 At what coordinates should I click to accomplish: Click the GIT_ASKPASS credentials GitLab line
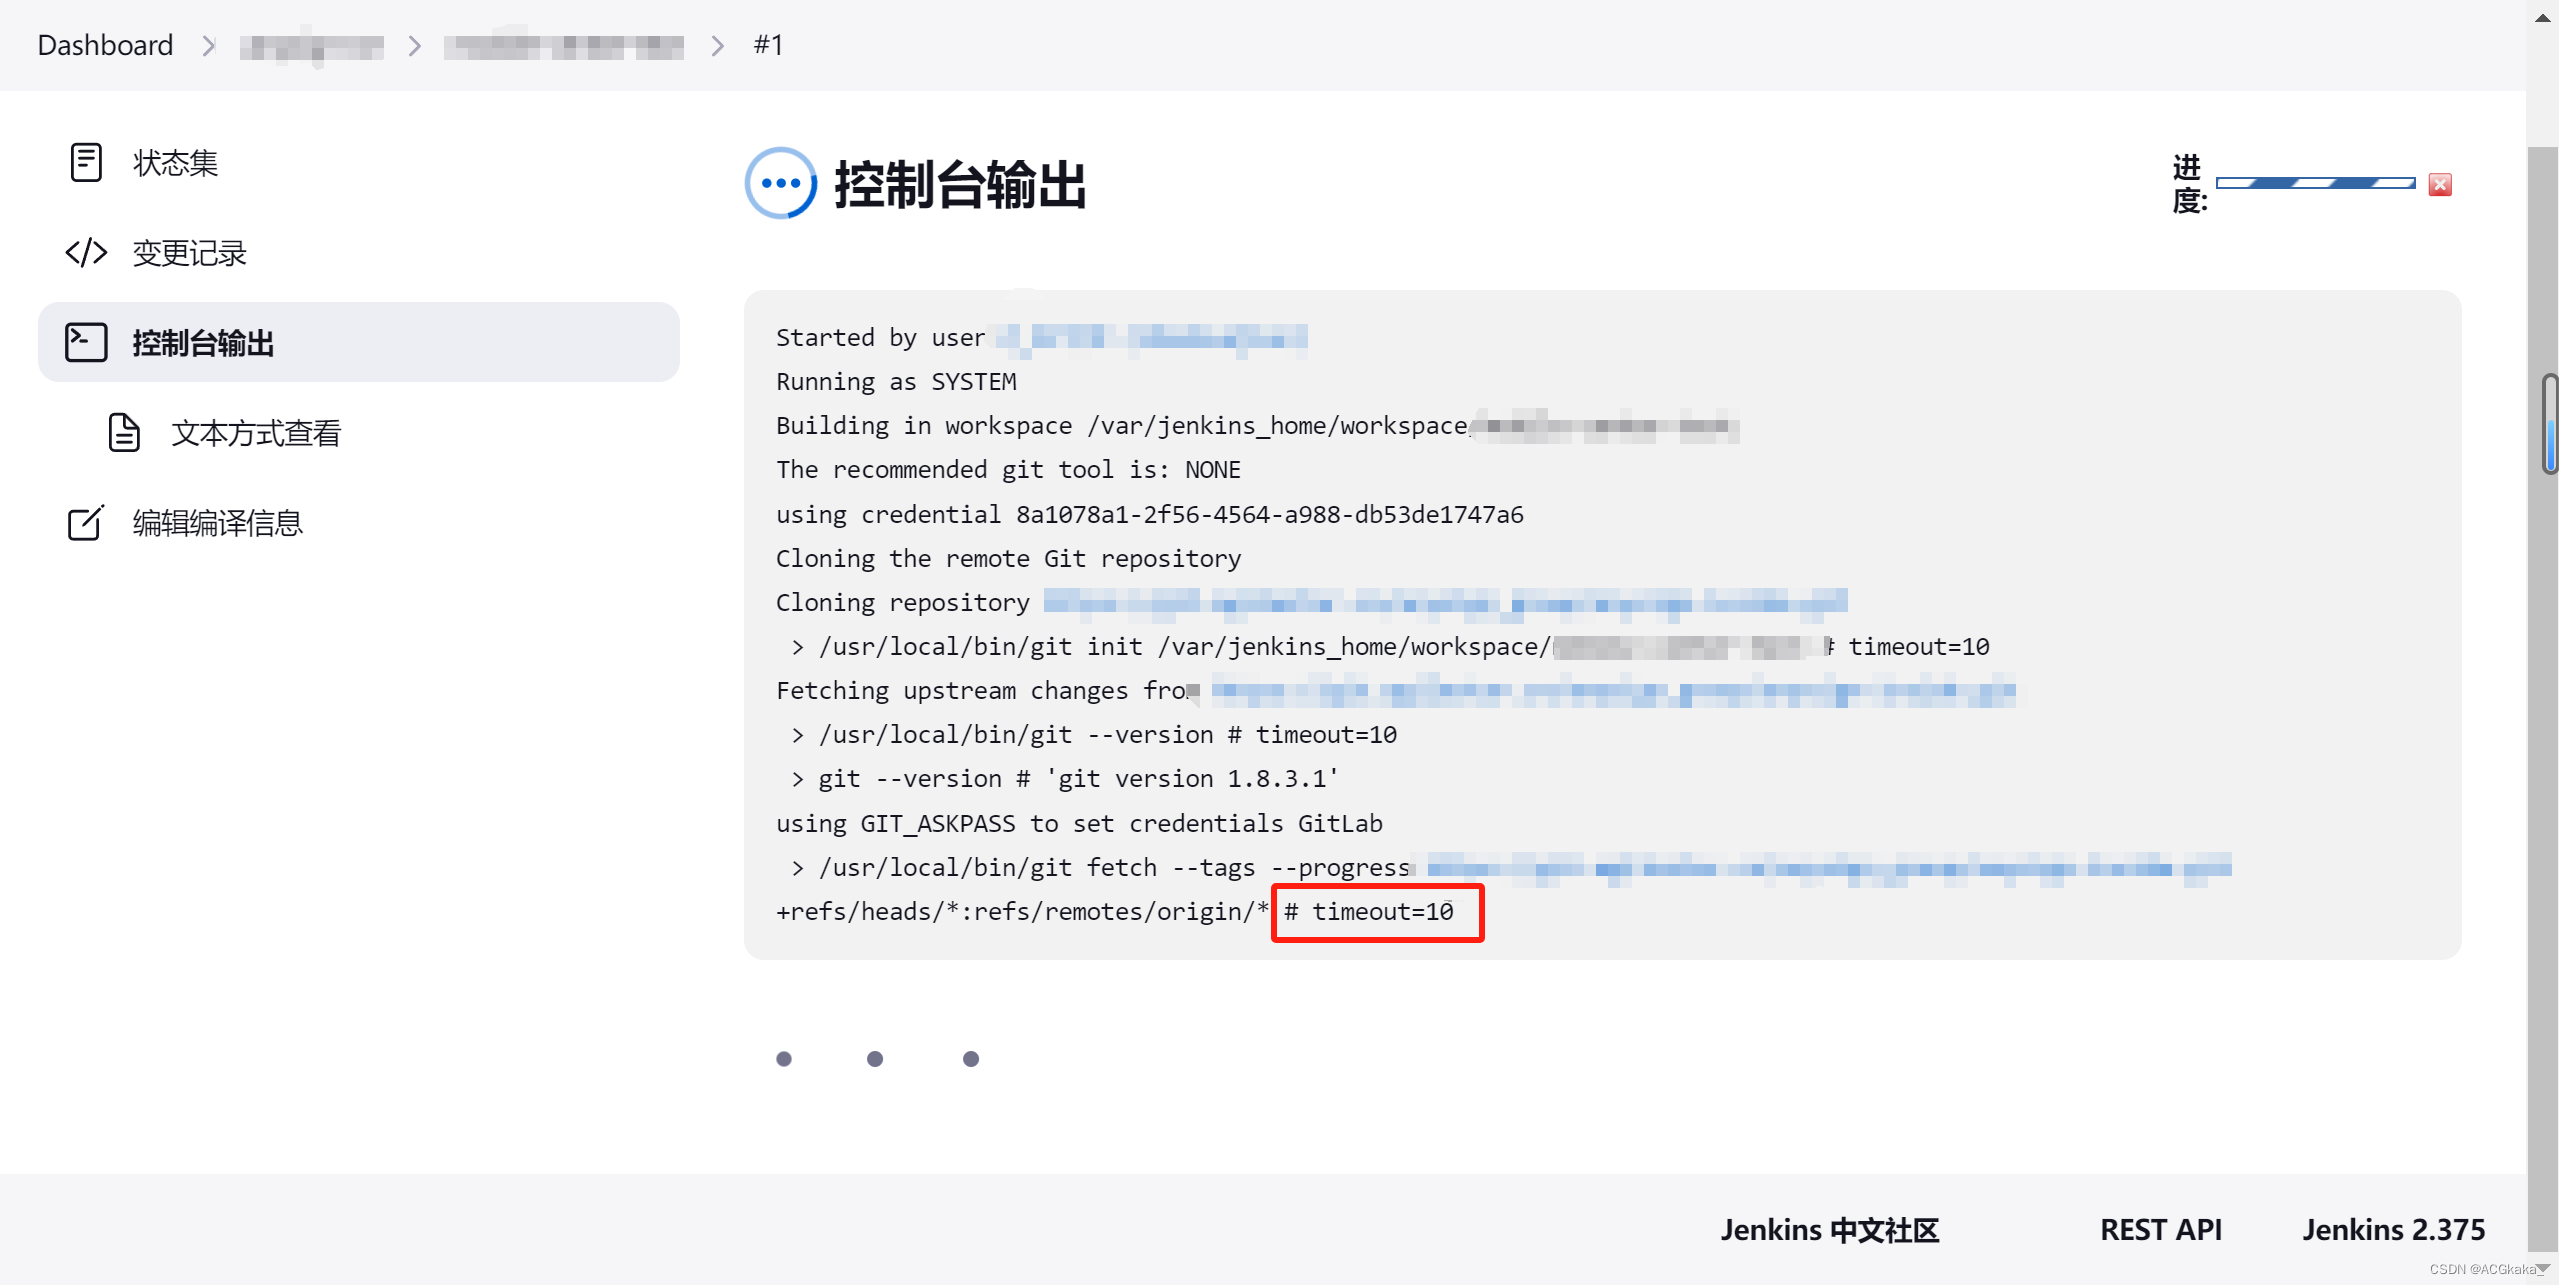click(x=1079, y=823)
